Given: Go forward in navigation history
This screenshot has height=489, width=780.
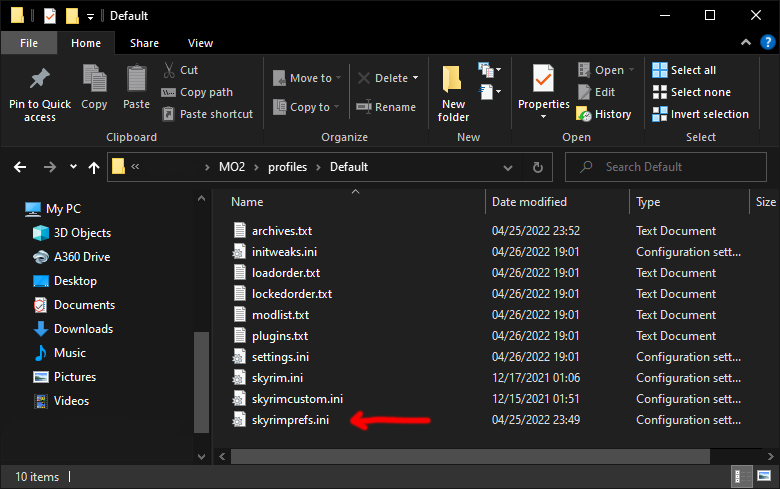Looking at the screenshot, I should point(50,167).
